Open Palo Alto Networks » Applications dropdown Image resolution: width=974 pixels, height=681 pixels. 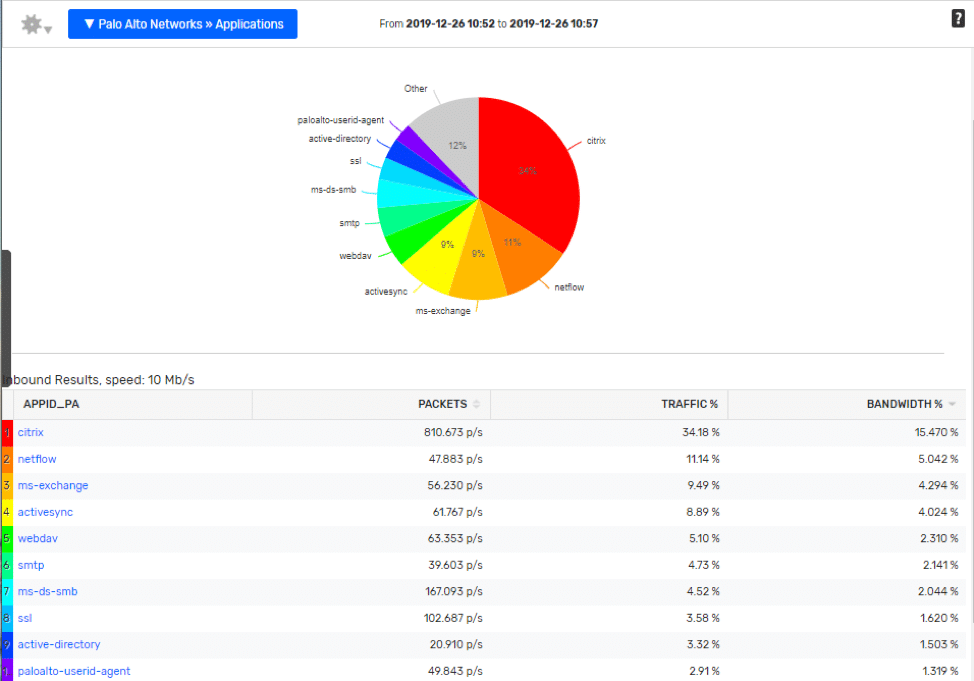[183, 24]
